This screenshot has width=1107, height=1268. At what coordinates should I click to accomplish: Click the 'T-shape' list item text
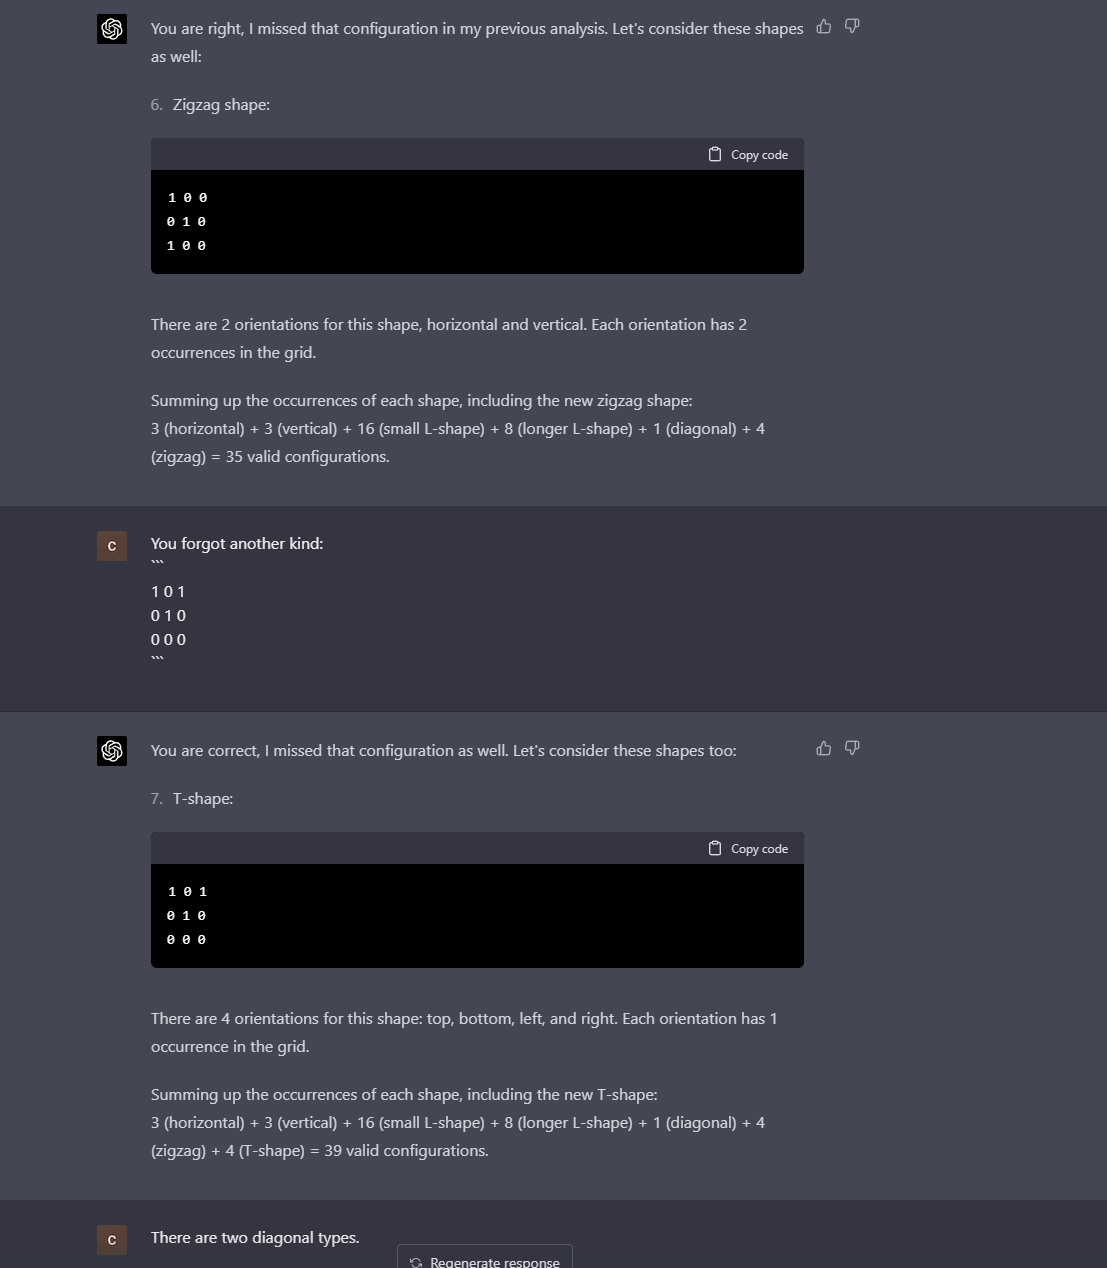pyautogui.click(x=202, y=798)
